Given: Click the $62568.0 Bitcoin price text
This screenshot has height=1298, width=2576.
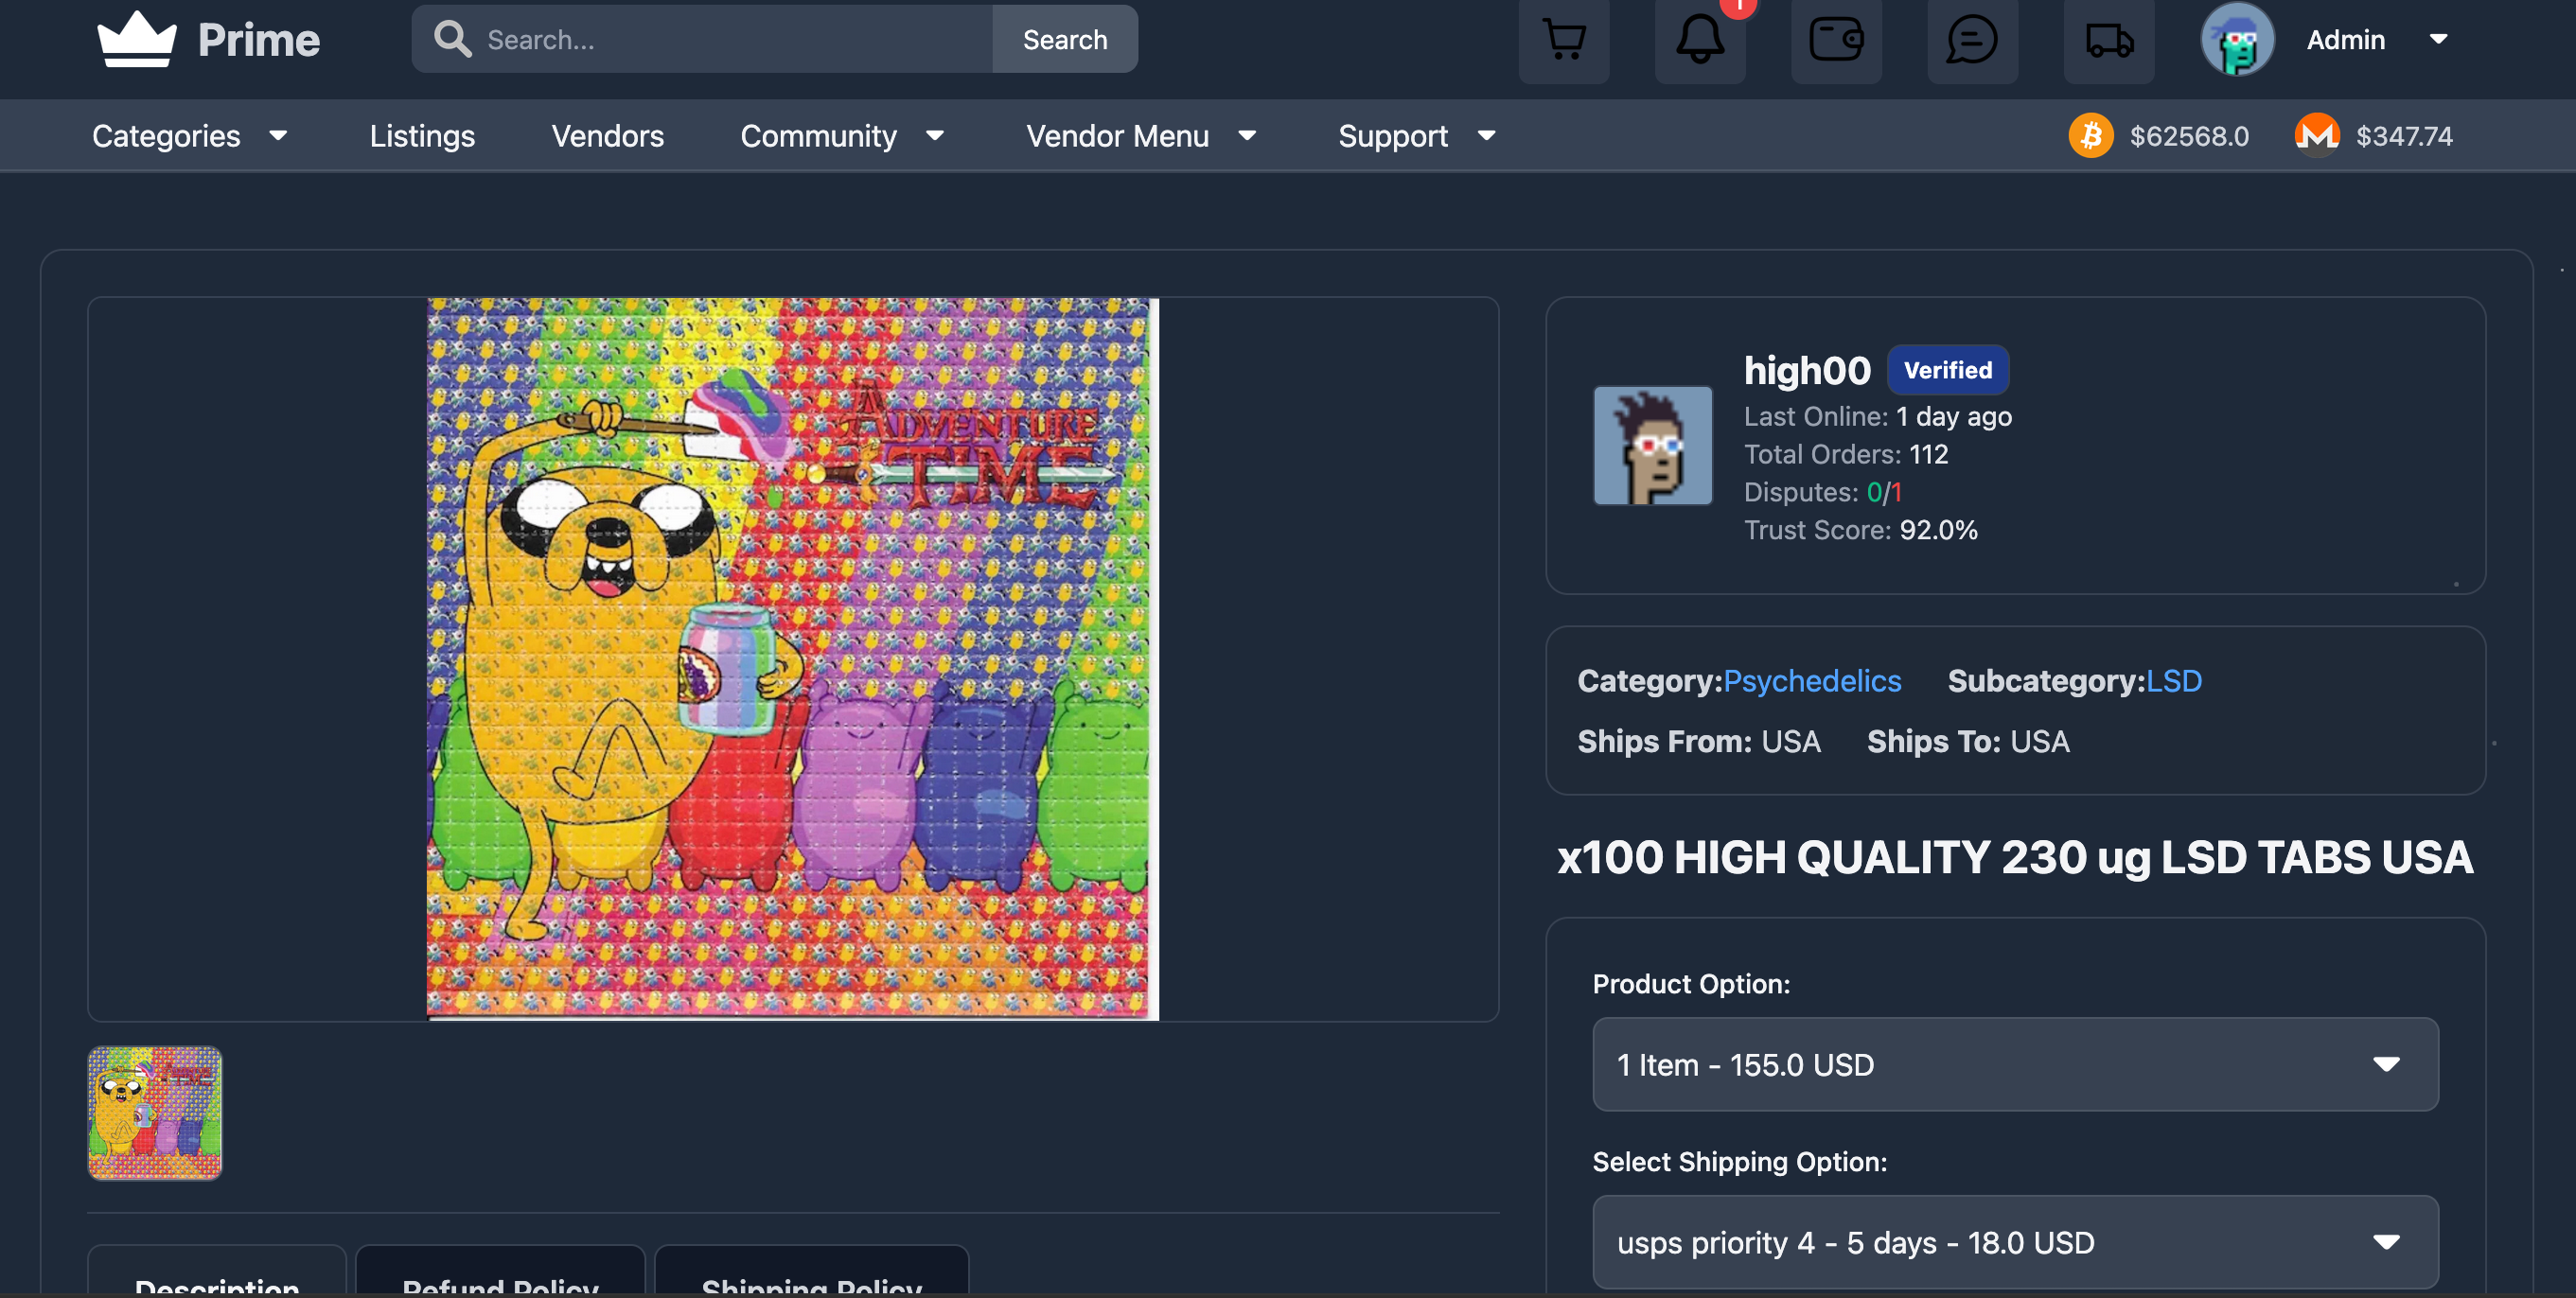Looking at the screenshot, I should point(2188,136).
